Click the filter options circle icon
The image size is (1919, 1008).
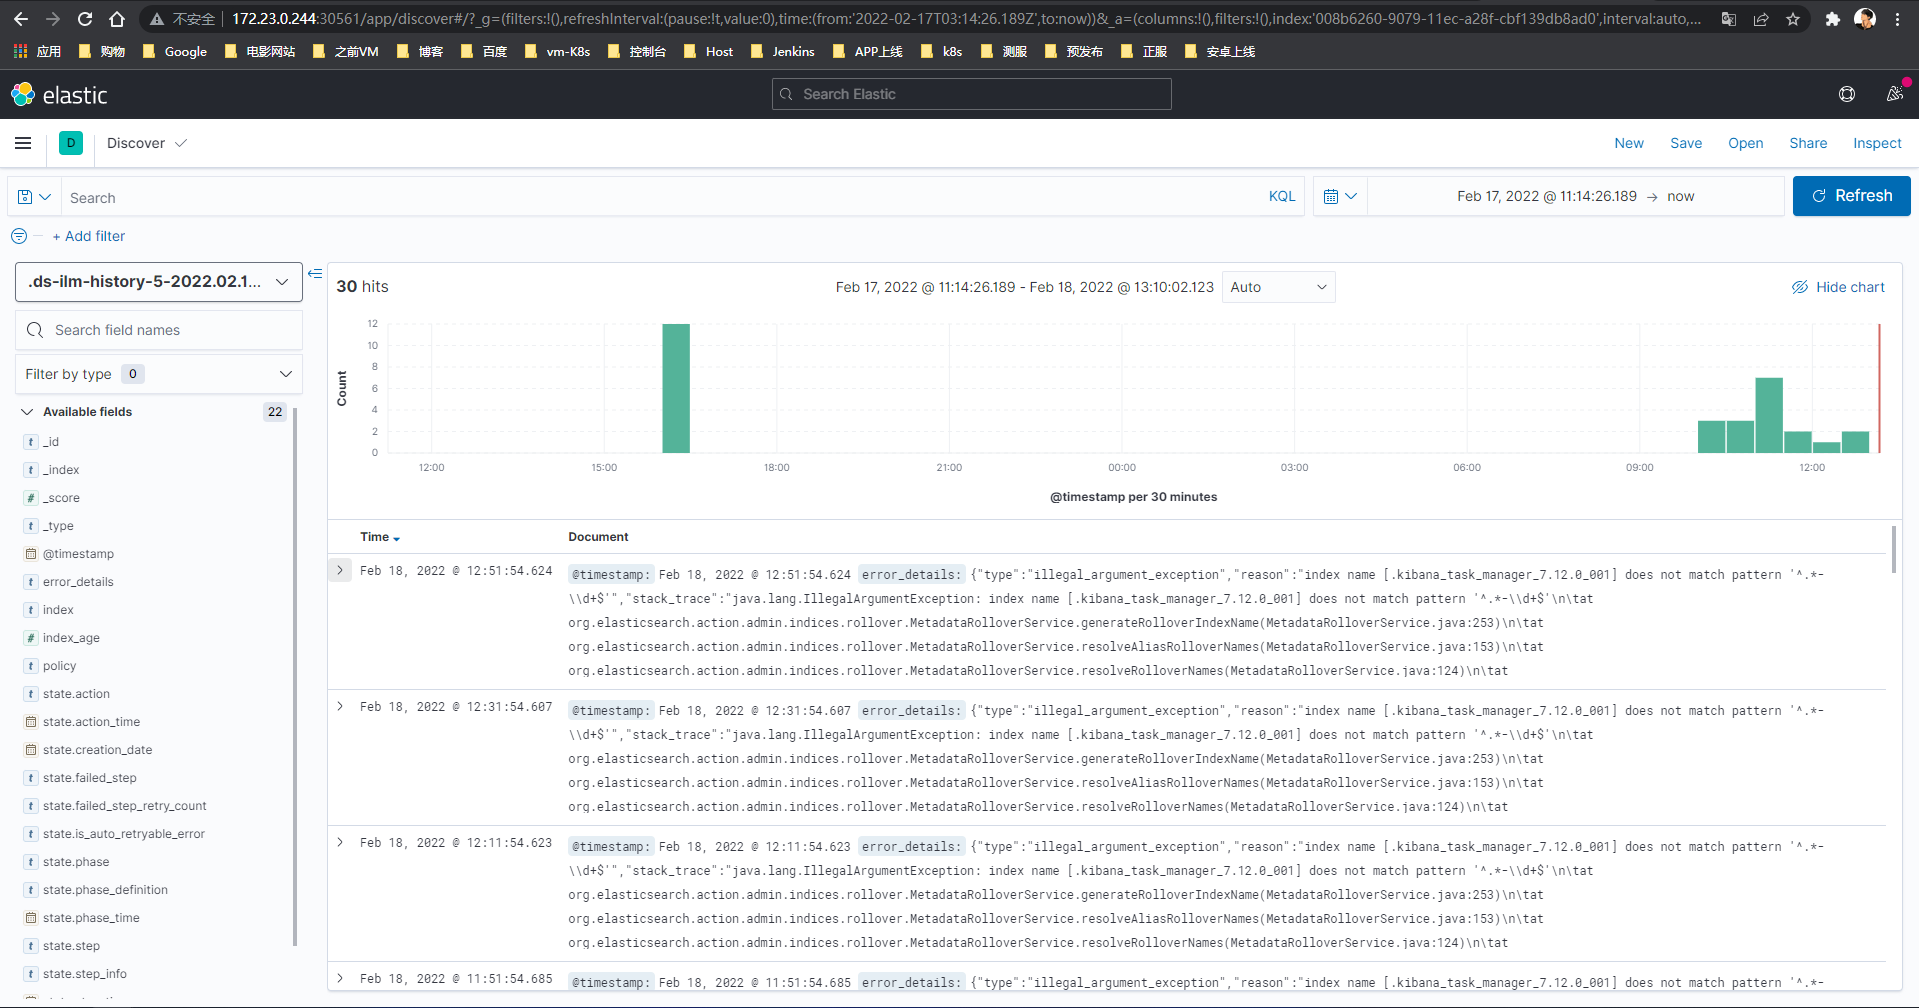19,236
